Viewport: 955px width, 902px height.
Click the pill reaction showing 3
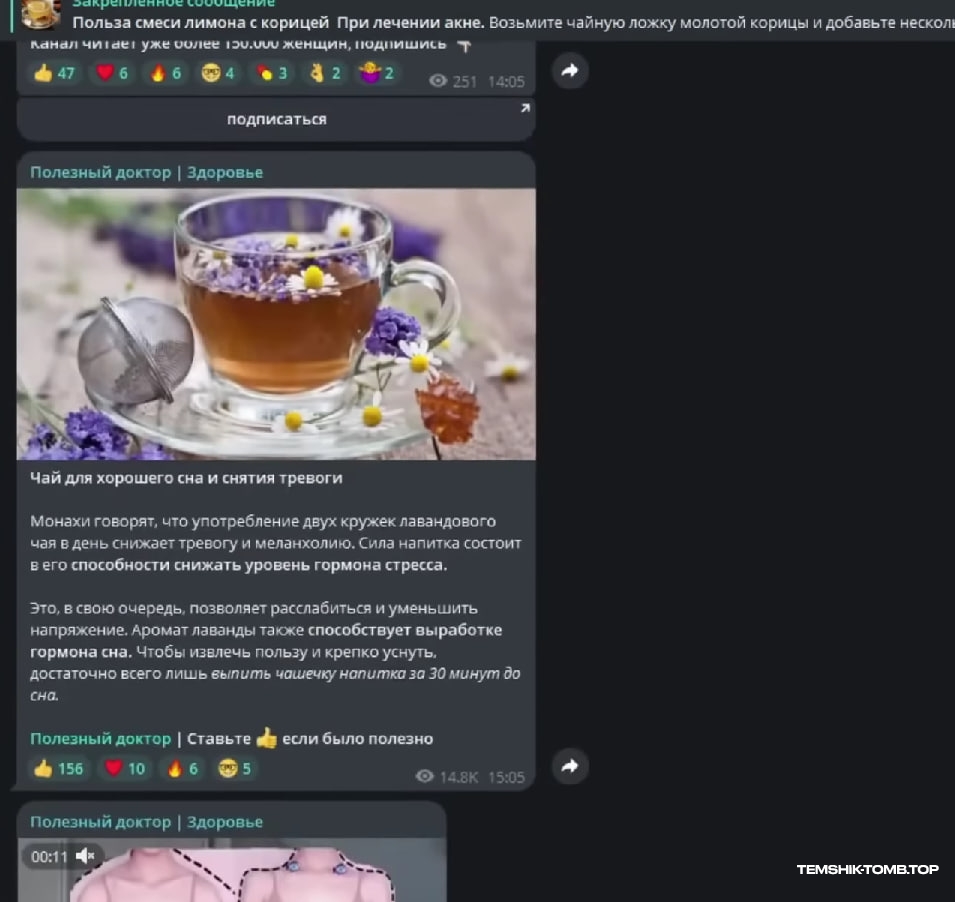[272, 72]
